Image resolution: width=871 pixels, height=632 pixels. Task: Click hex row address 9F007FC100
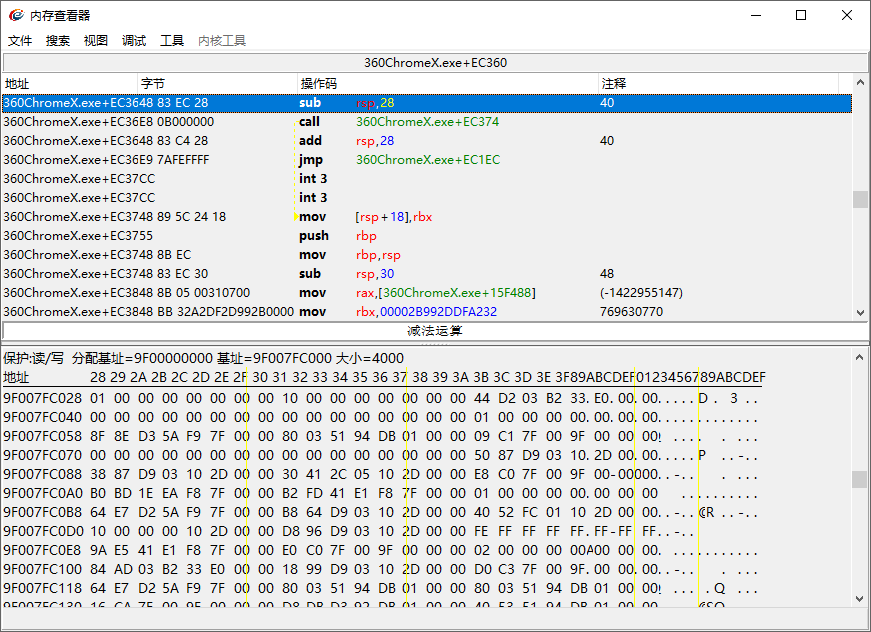[x=43, y=569]
